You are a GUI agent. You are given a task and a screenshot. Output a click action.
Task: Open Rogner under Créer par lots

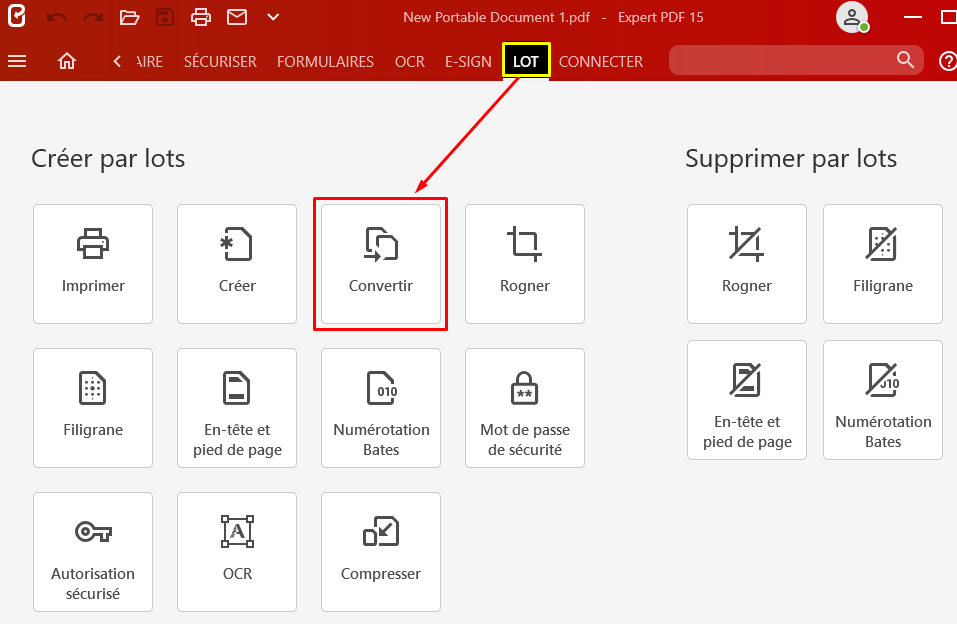tap(525, 264)
